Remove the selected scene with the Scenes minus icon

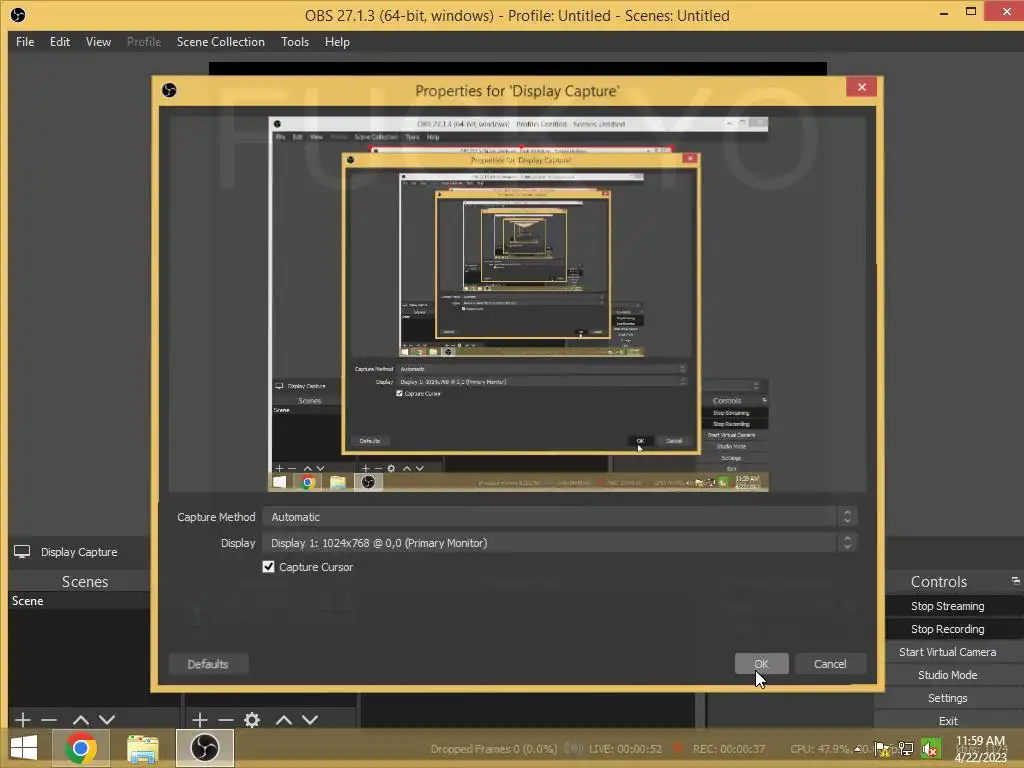[x=49, y=720]
